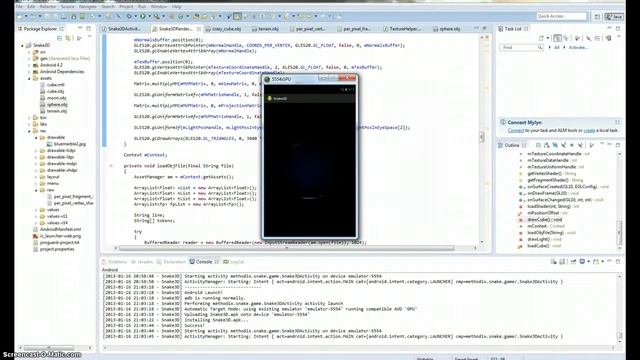The width and height of the screenshot is (640, 360).
Task: Toggle Hide Non-Public Members in Outline toolbar
Action: click(572, 145)
